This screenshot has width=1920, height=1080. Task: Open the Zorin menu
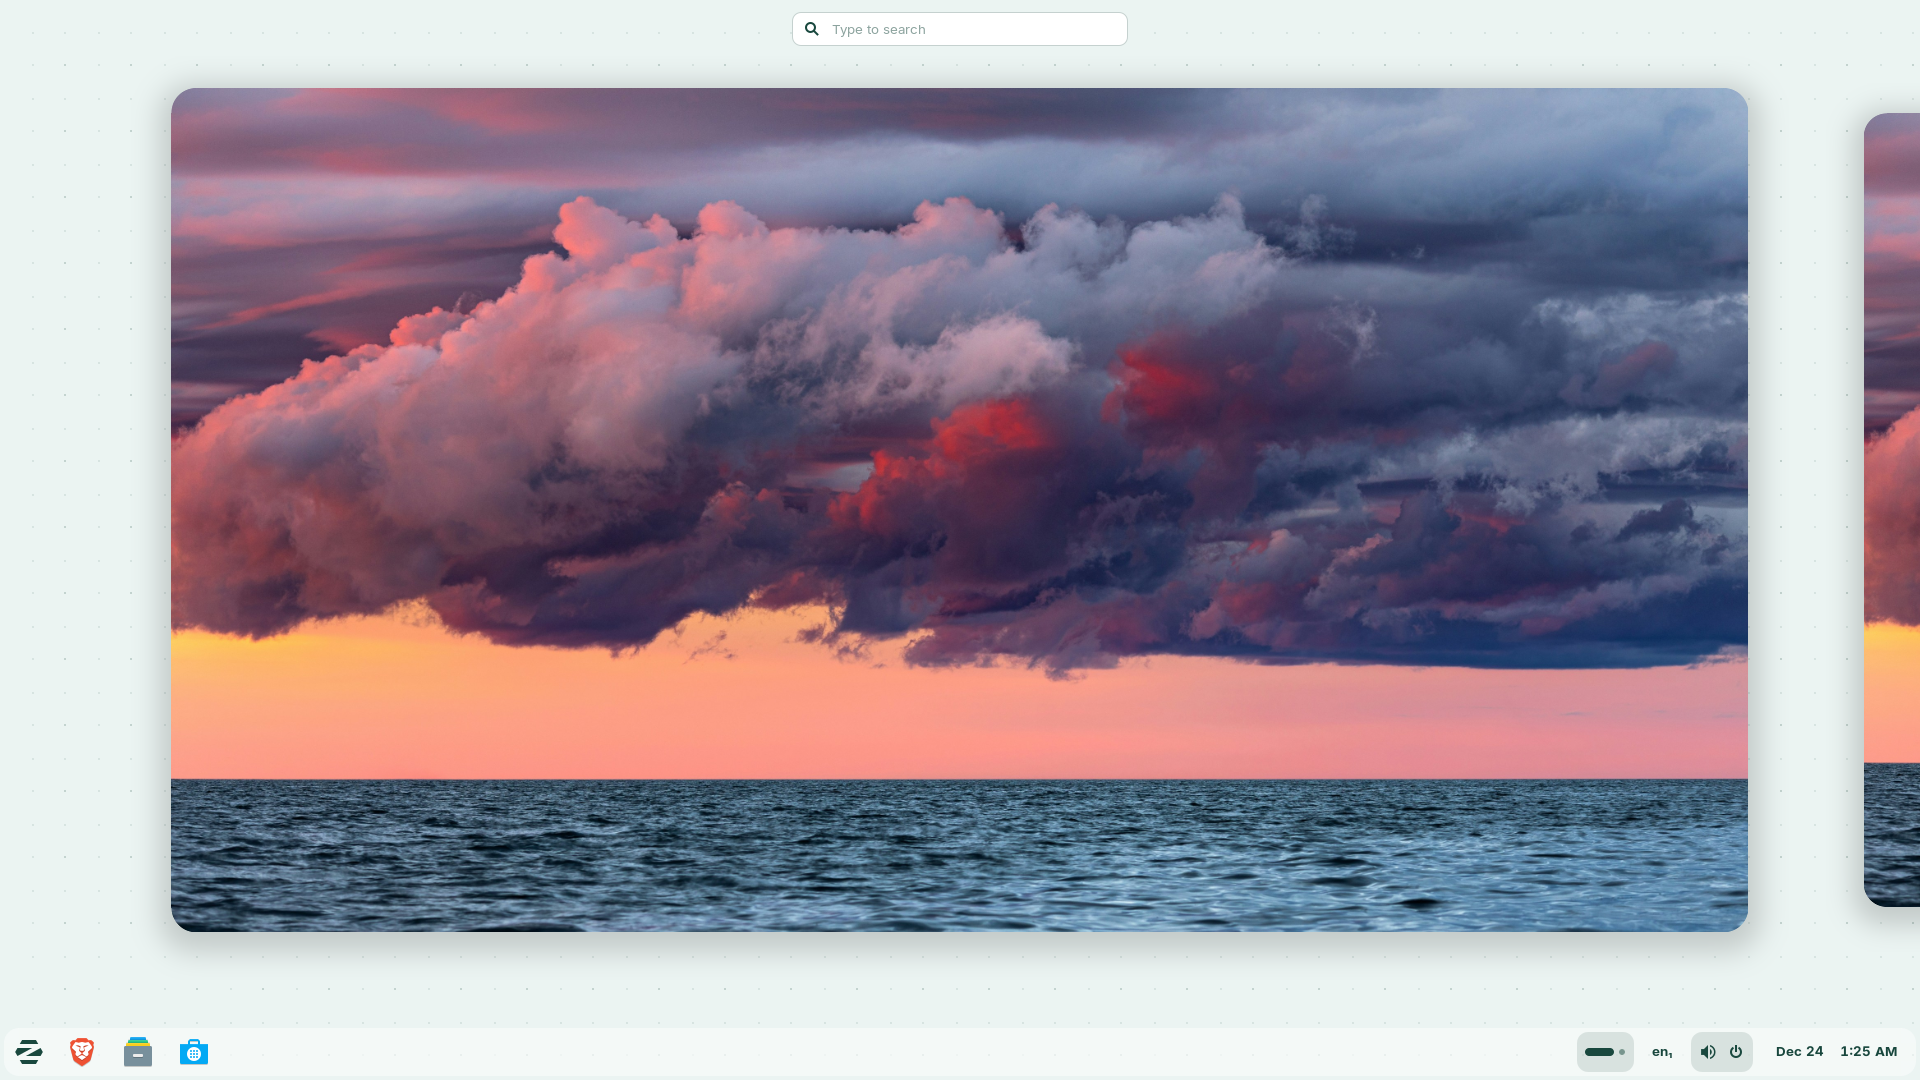click(29, 1051)
